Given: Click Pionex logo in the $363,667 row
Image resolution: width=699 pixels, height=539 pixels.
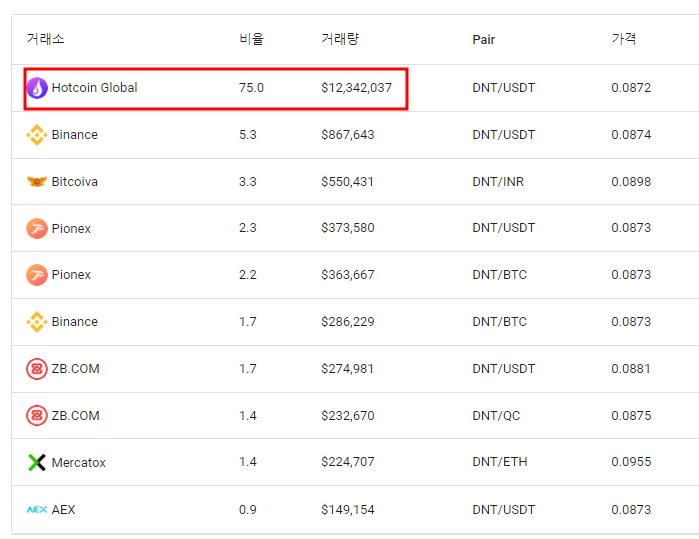Looking at the screenshot, I should (37, 275).
